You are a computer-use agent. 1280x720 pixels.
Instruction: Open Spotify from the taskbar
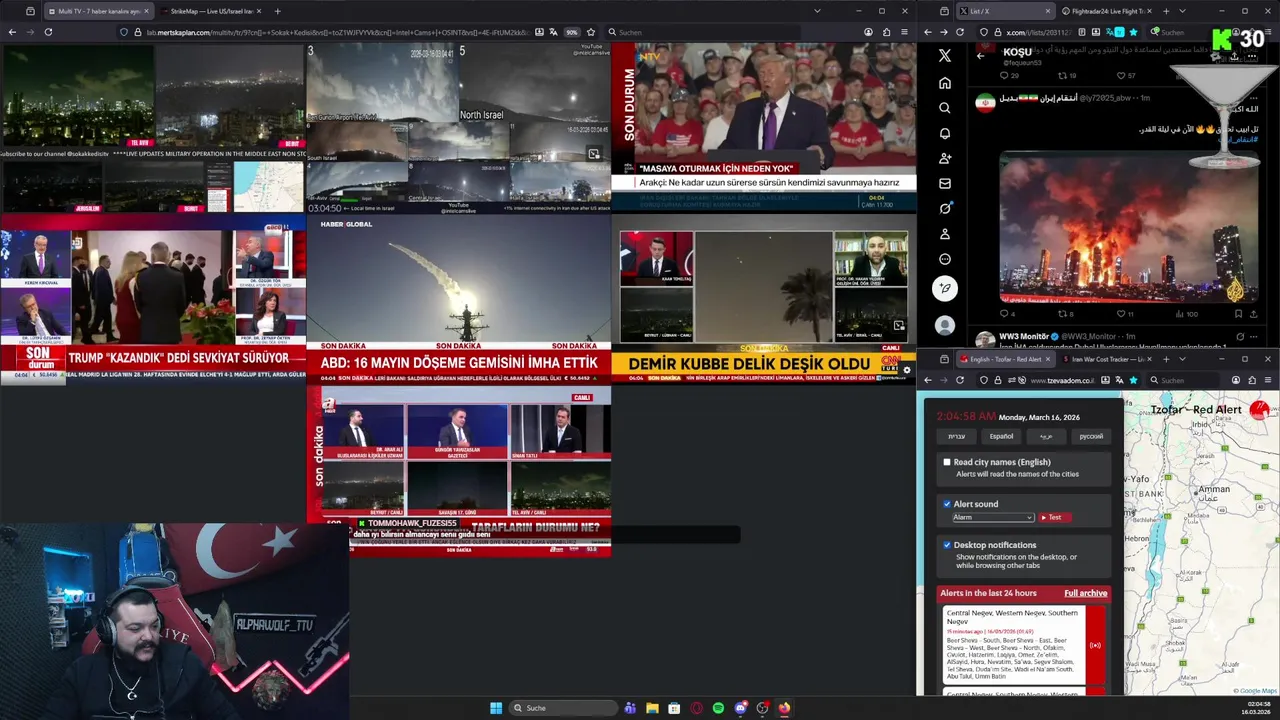pyautogui.click(x=718, y=708)
